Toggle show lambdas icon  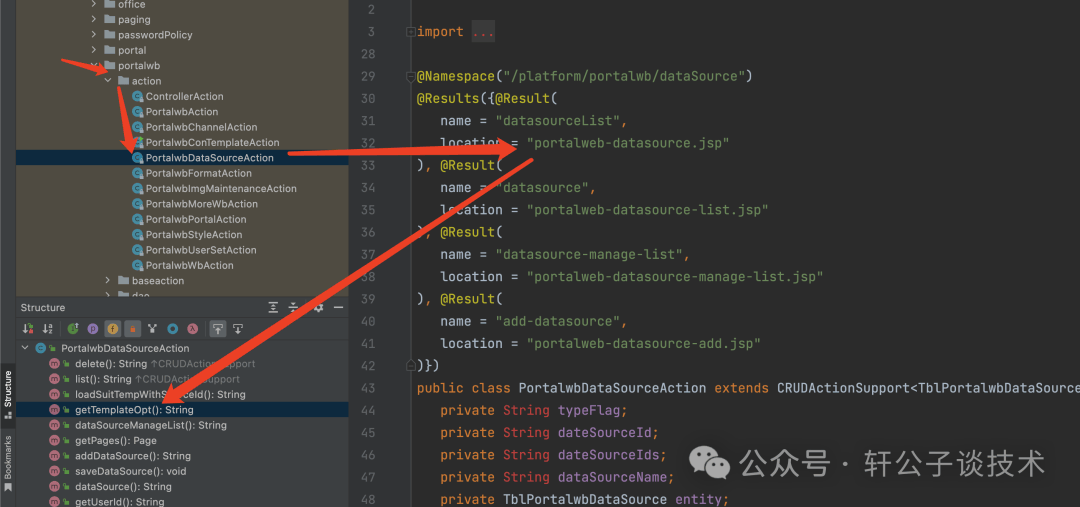click(193, 329)
